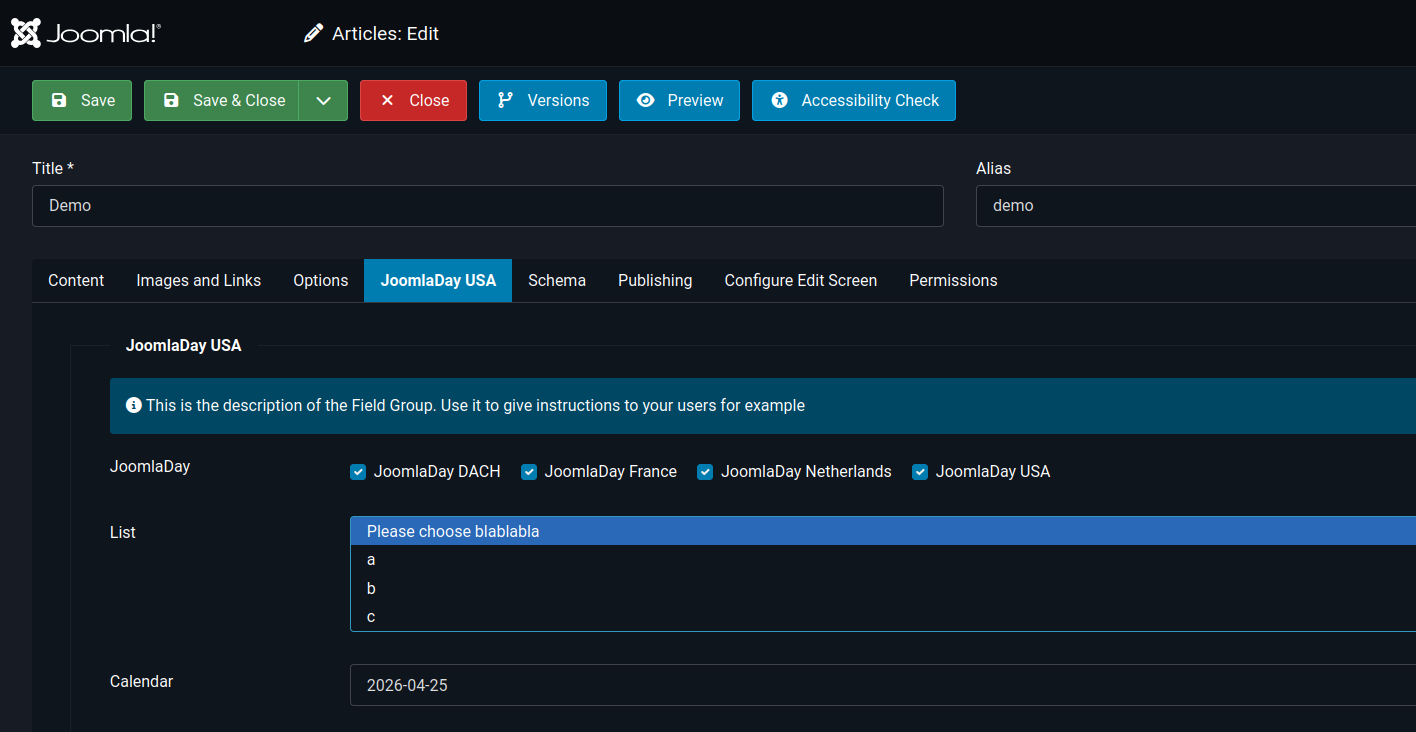Click the Alias input field
This screenshot has width=1416, height=732.
click(x=1196, y=206)
